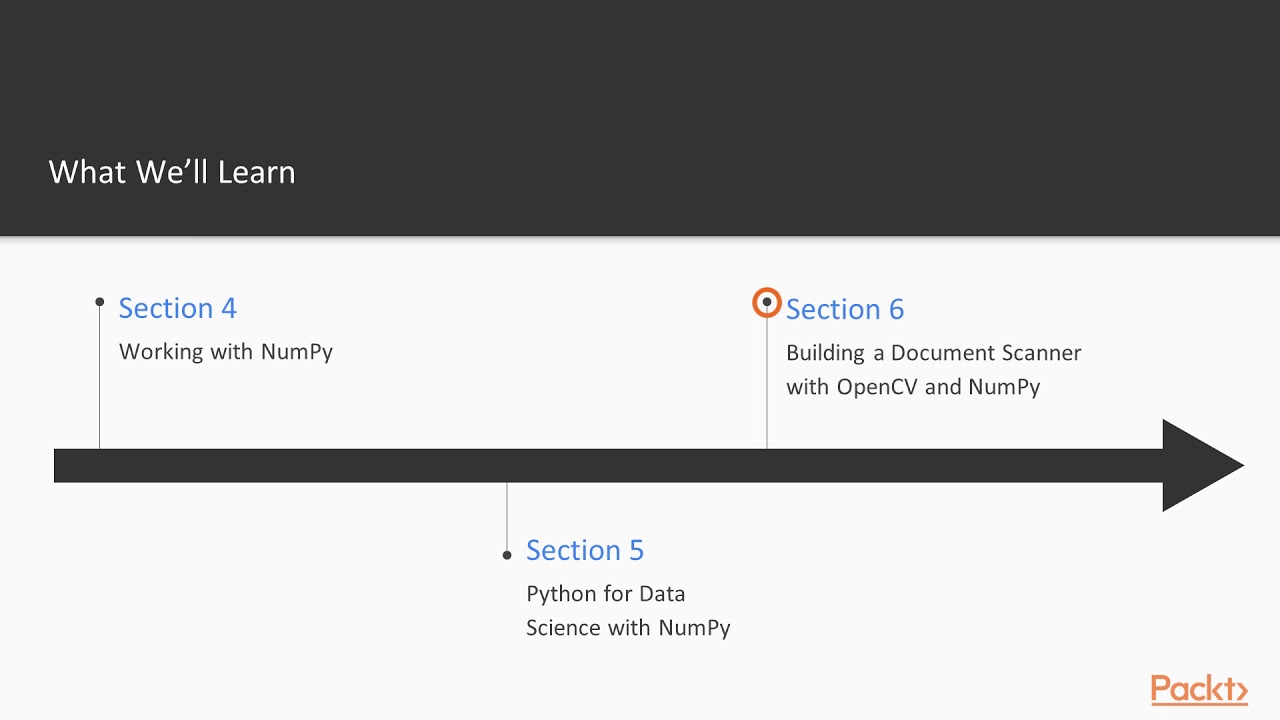Image resolution: width=1280 pixels, height=720 pixels.
Task: Click the dark horizontal timeline bar
Action: (x=600, y=466)
